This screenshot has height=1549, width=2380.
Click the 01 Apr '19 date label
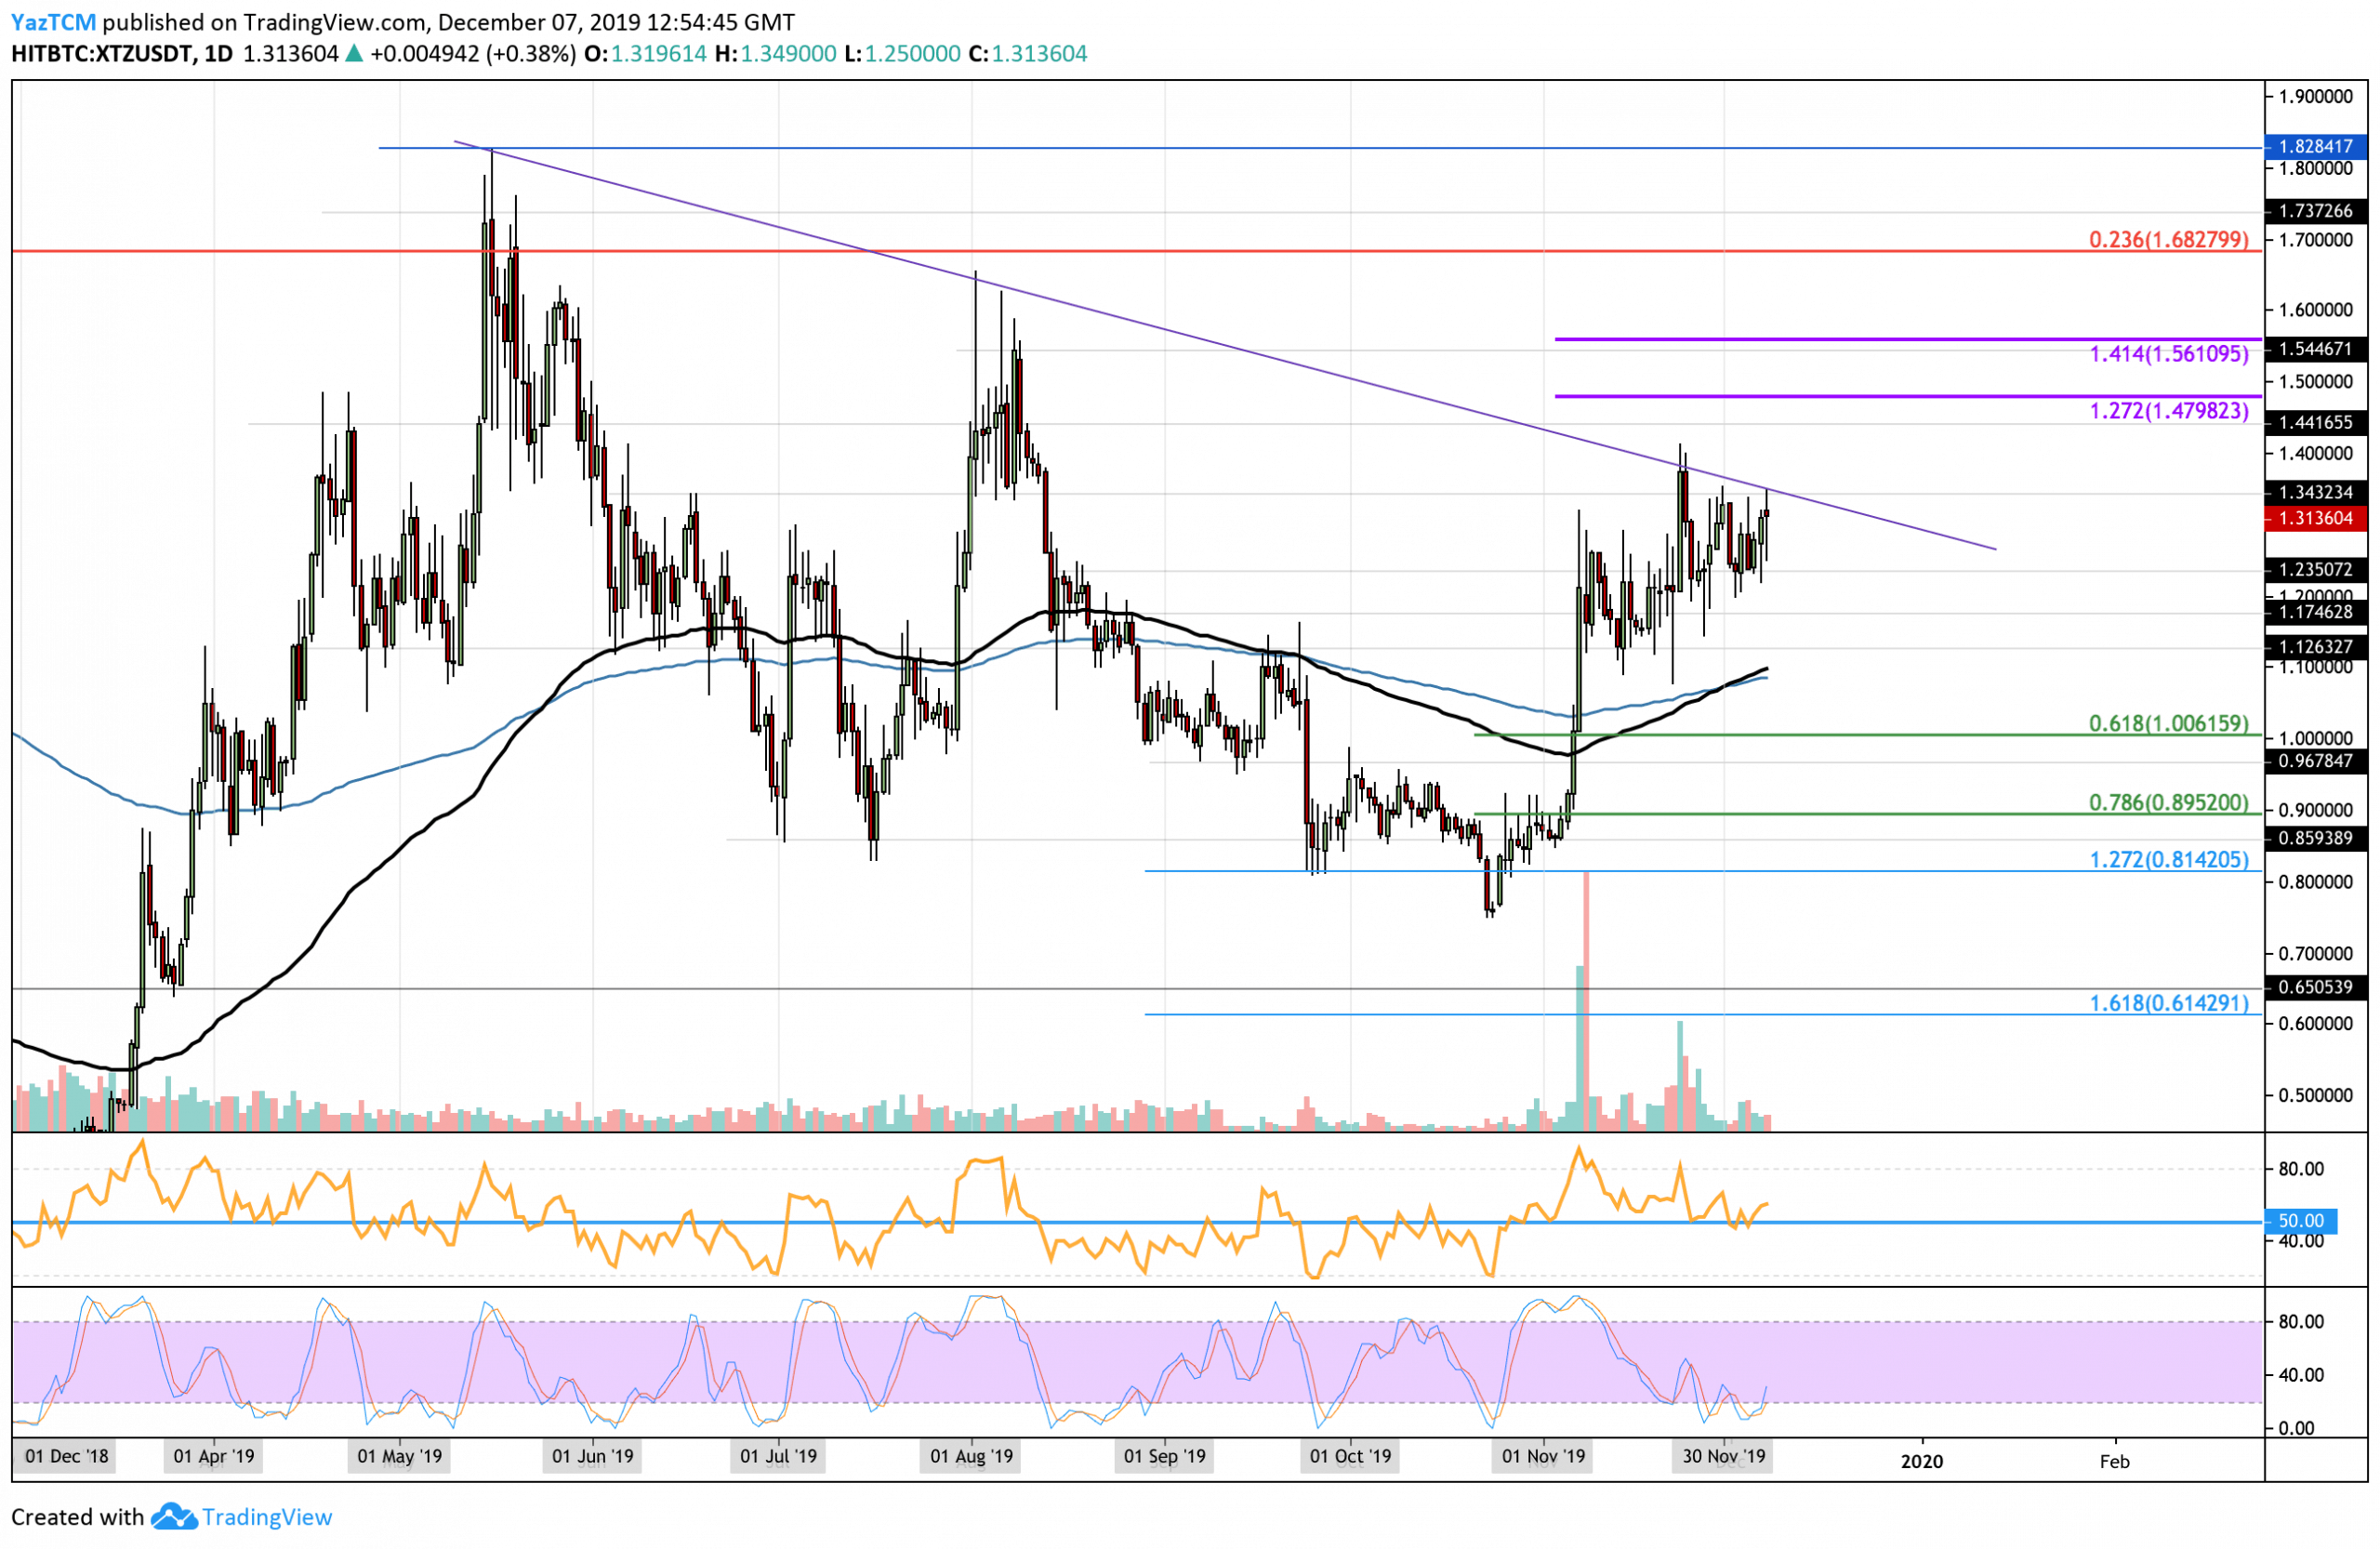[x=214, y=1456]
